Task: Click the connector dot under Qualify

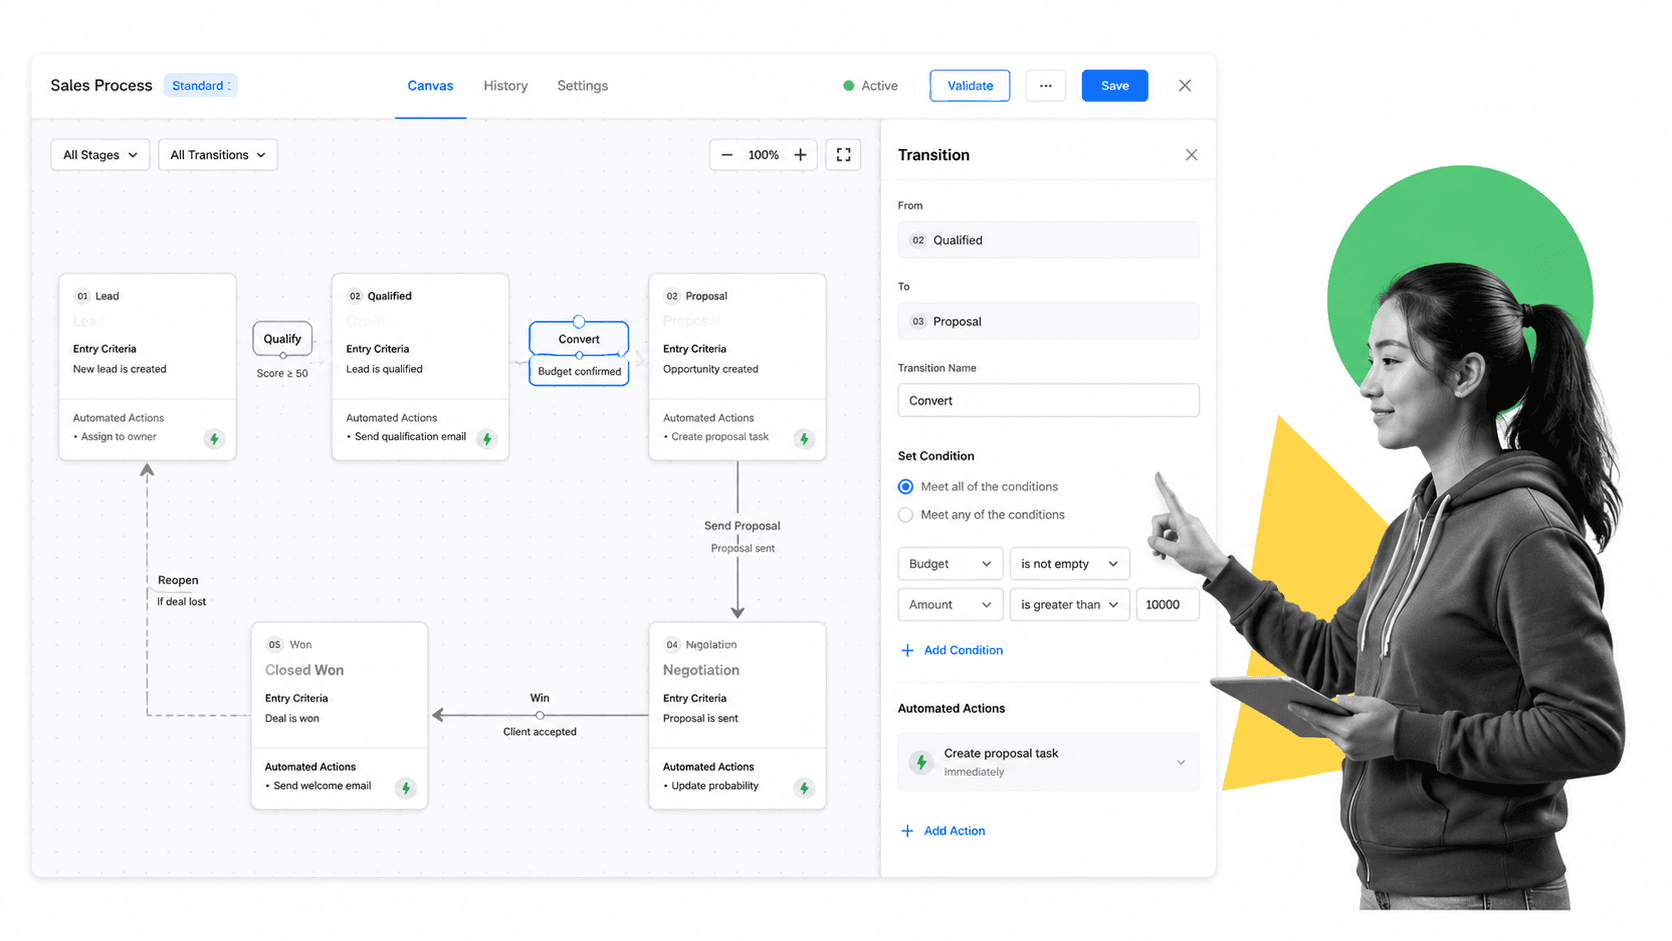Action: (x=283, y=355)
